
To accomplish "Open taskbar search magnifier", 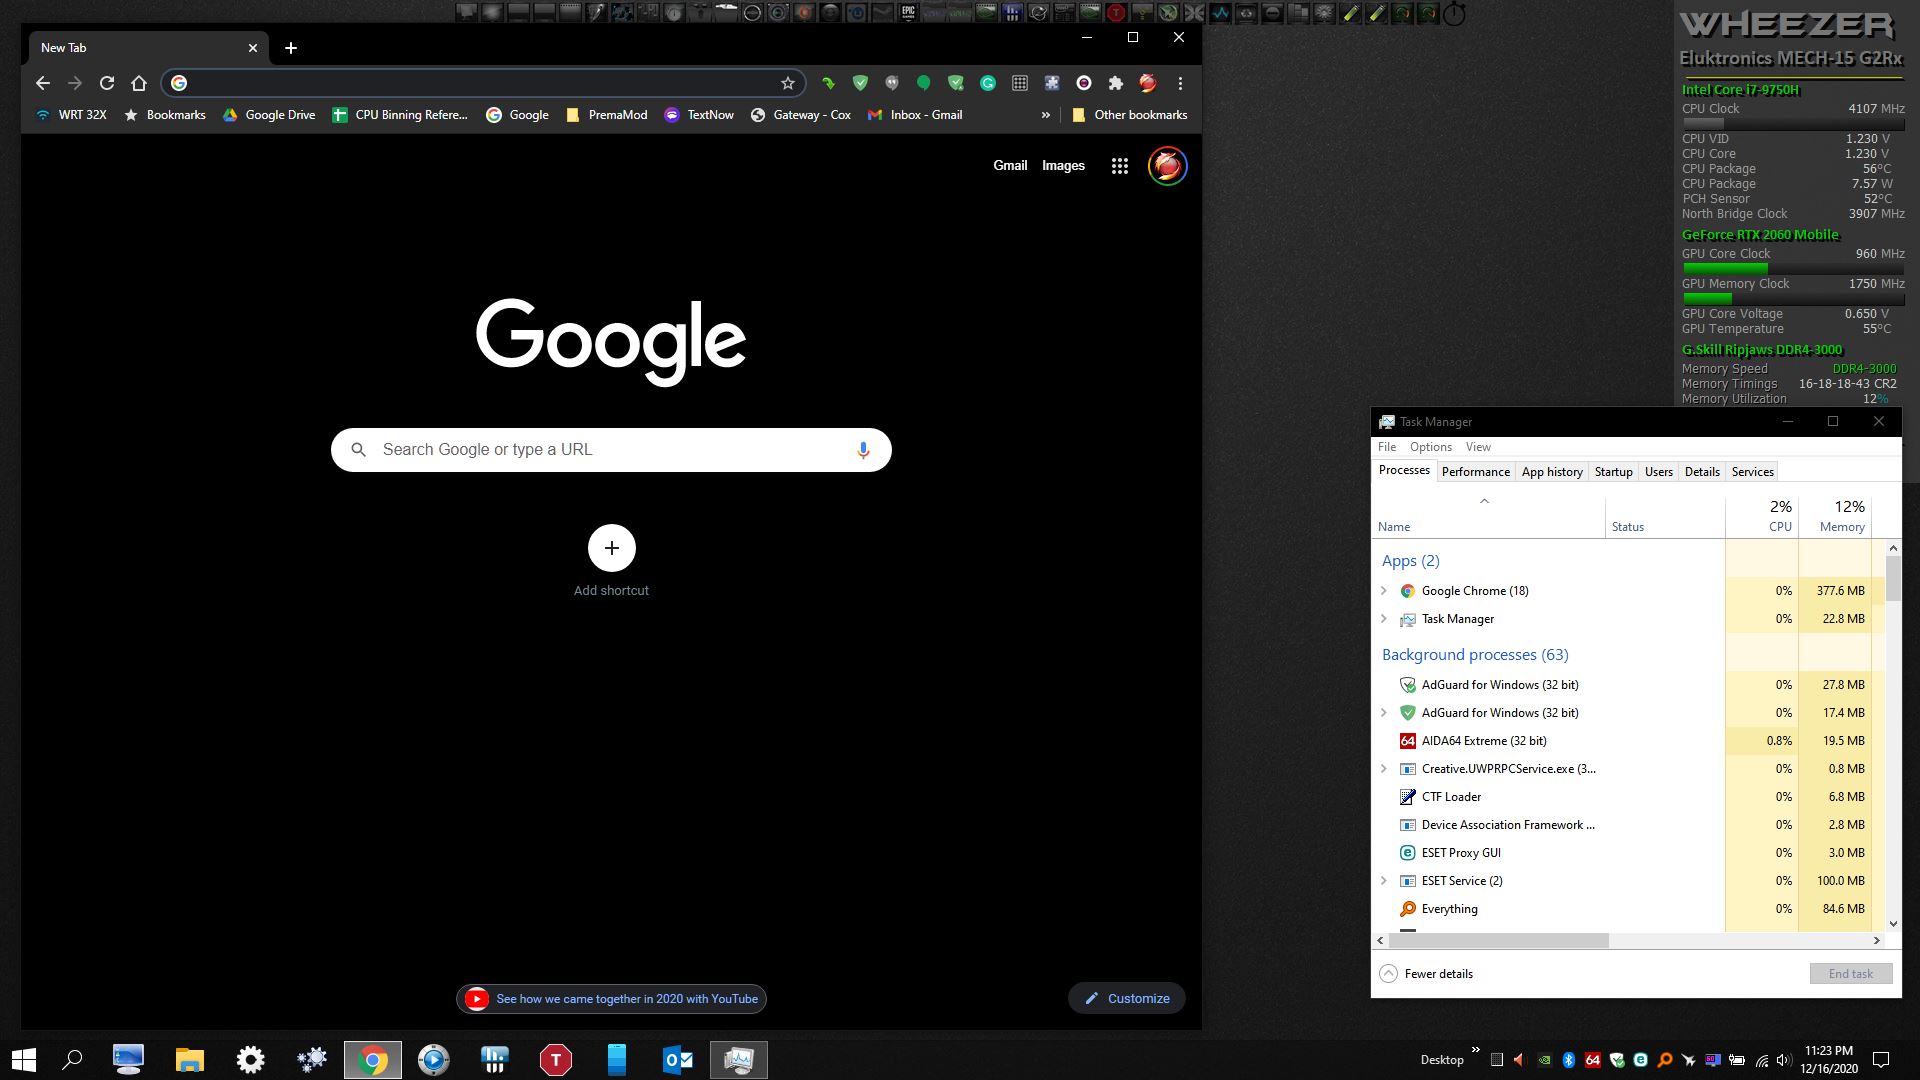I will click(72, 1060).
